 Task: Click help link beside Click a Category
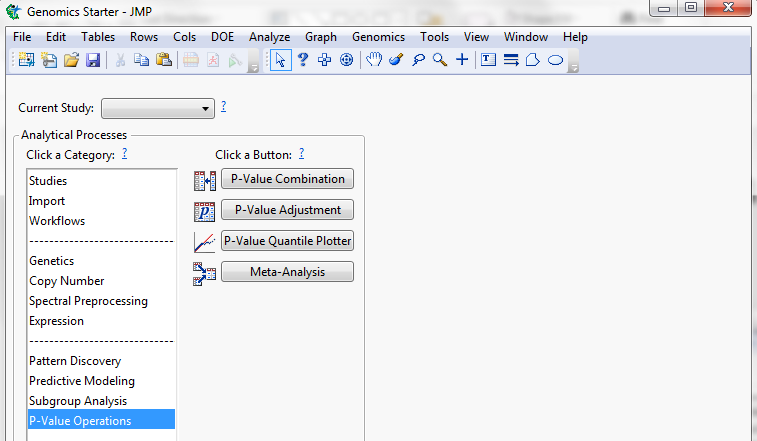(125, 154)
